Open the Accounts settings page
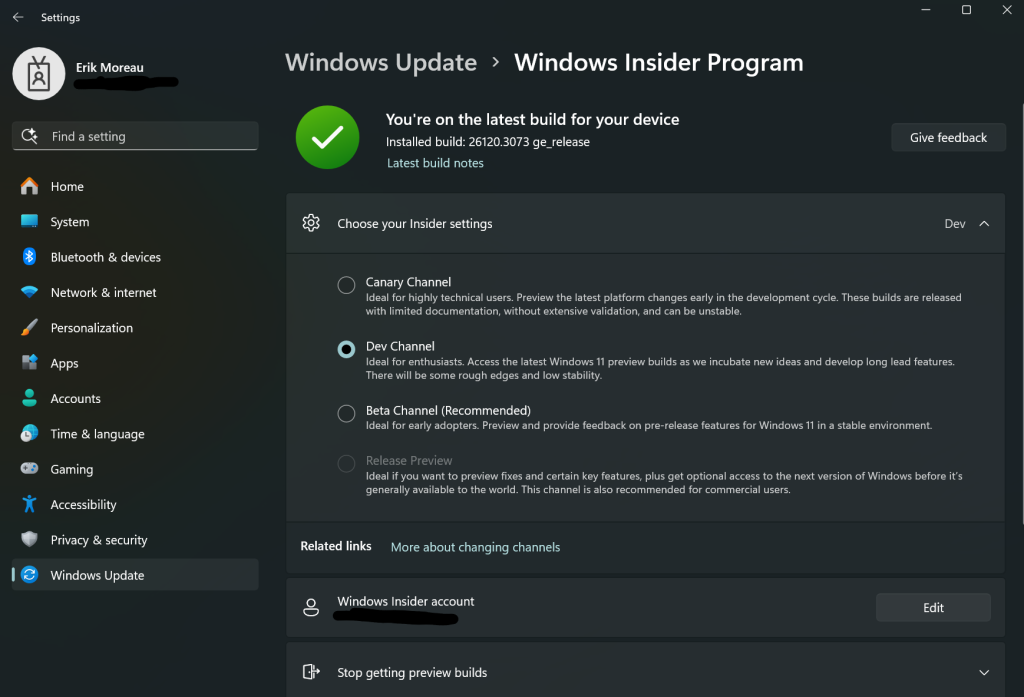Viewport: 1024px width, 697px height. [76, 399]
